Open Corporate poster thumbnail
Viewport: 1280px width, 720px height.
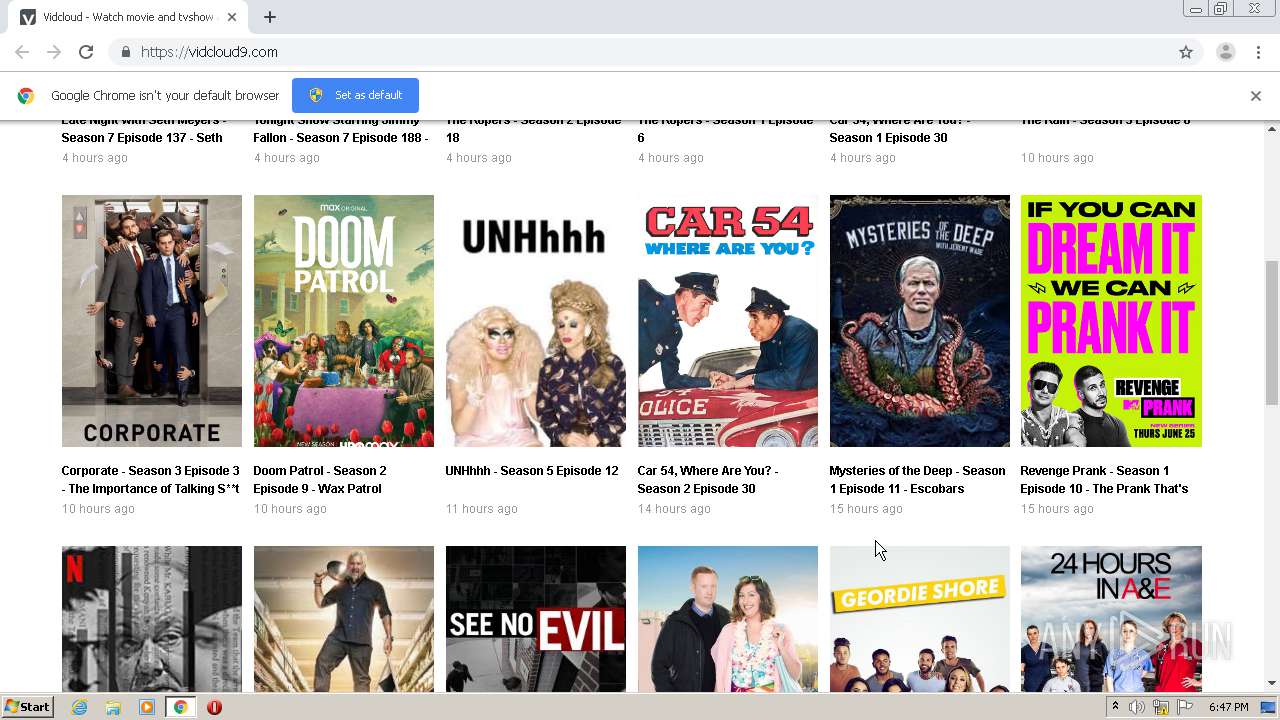tap(152, 321)
